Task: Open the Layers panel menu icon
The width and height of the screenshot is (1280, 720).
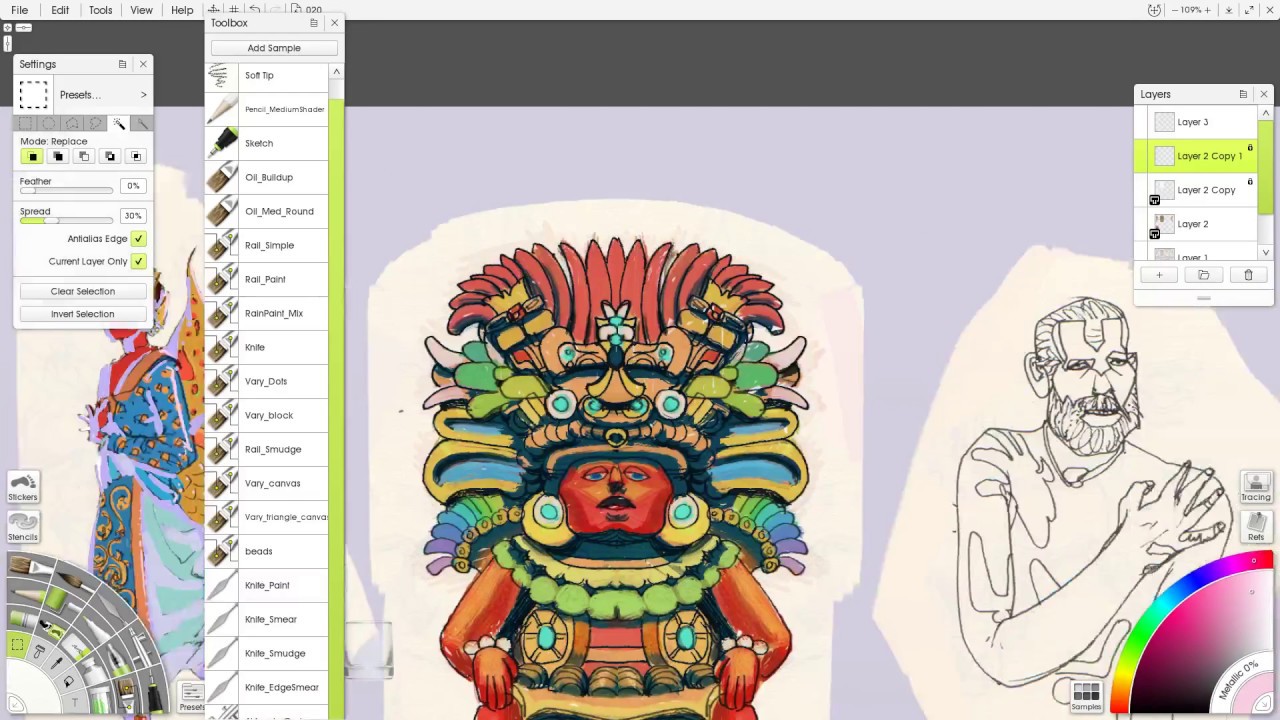Action: pos(1243,94)
